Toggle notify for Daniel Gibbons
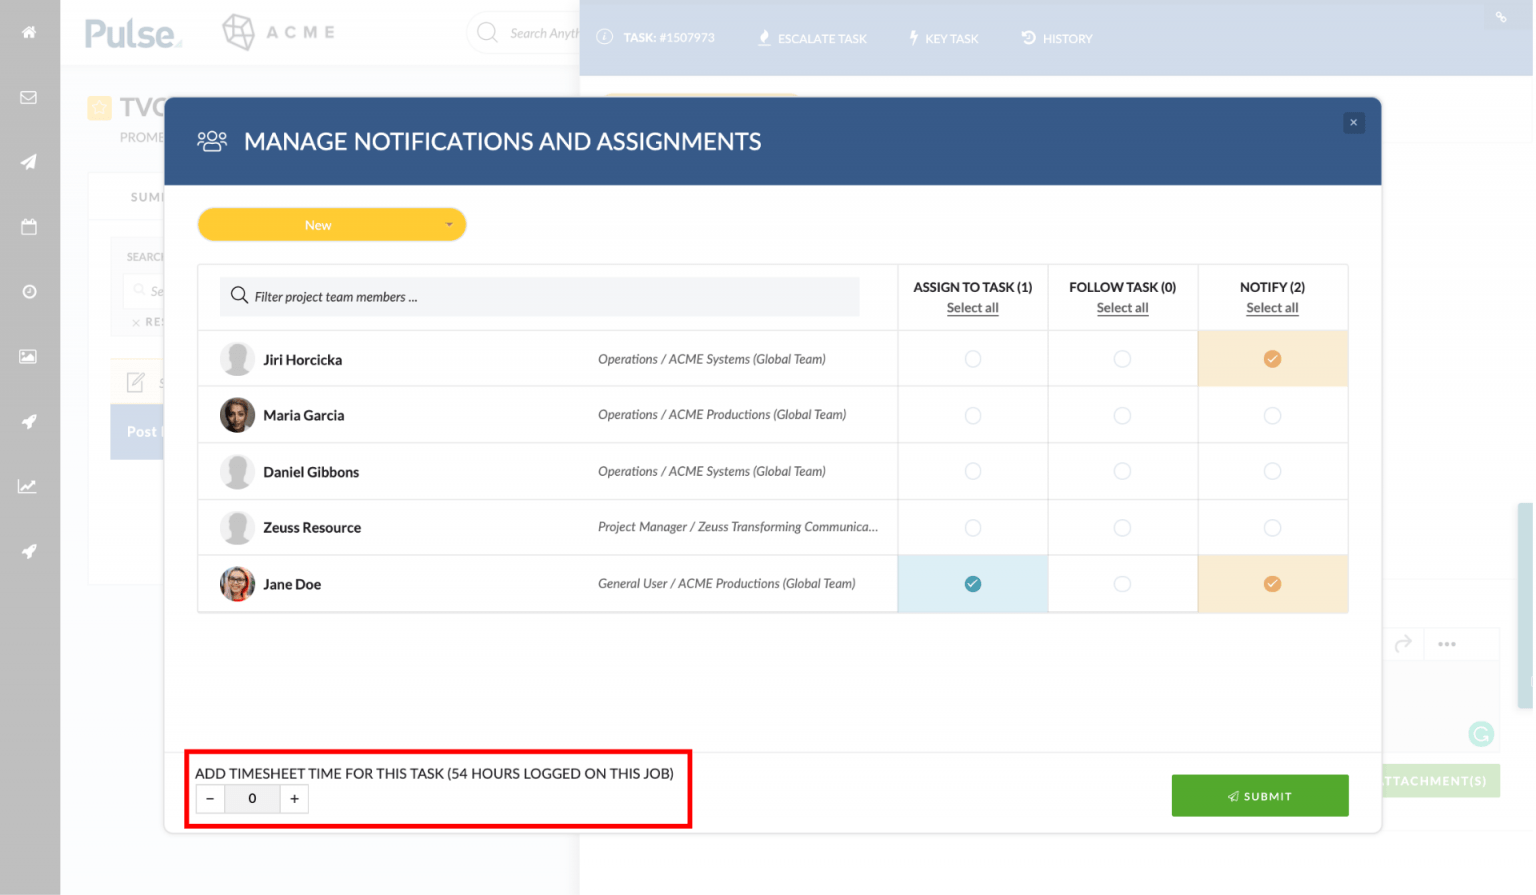The height and width of the screenshot is (895, 1536). (1271, 471)
